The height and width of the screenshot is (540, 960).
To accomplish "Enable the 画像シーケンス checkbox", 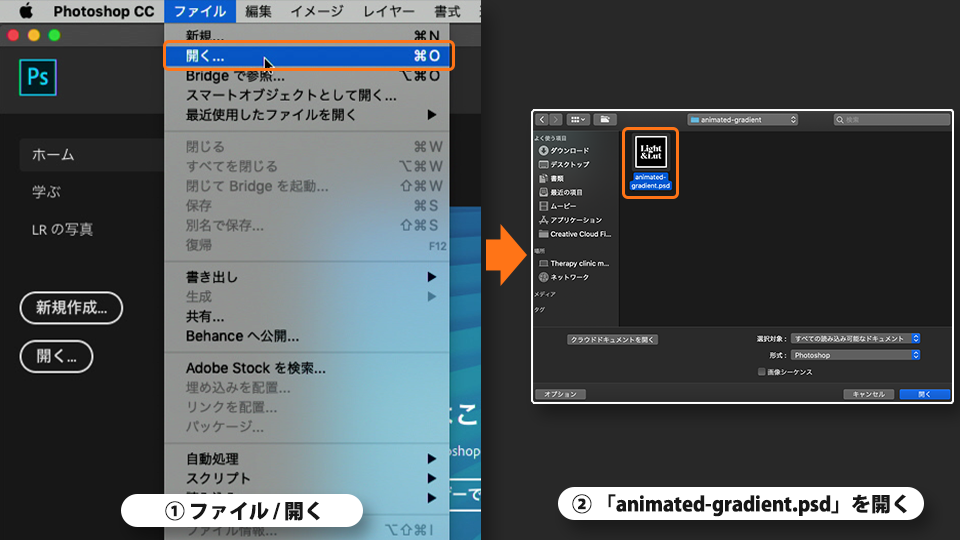I will (x=762, y=372).
